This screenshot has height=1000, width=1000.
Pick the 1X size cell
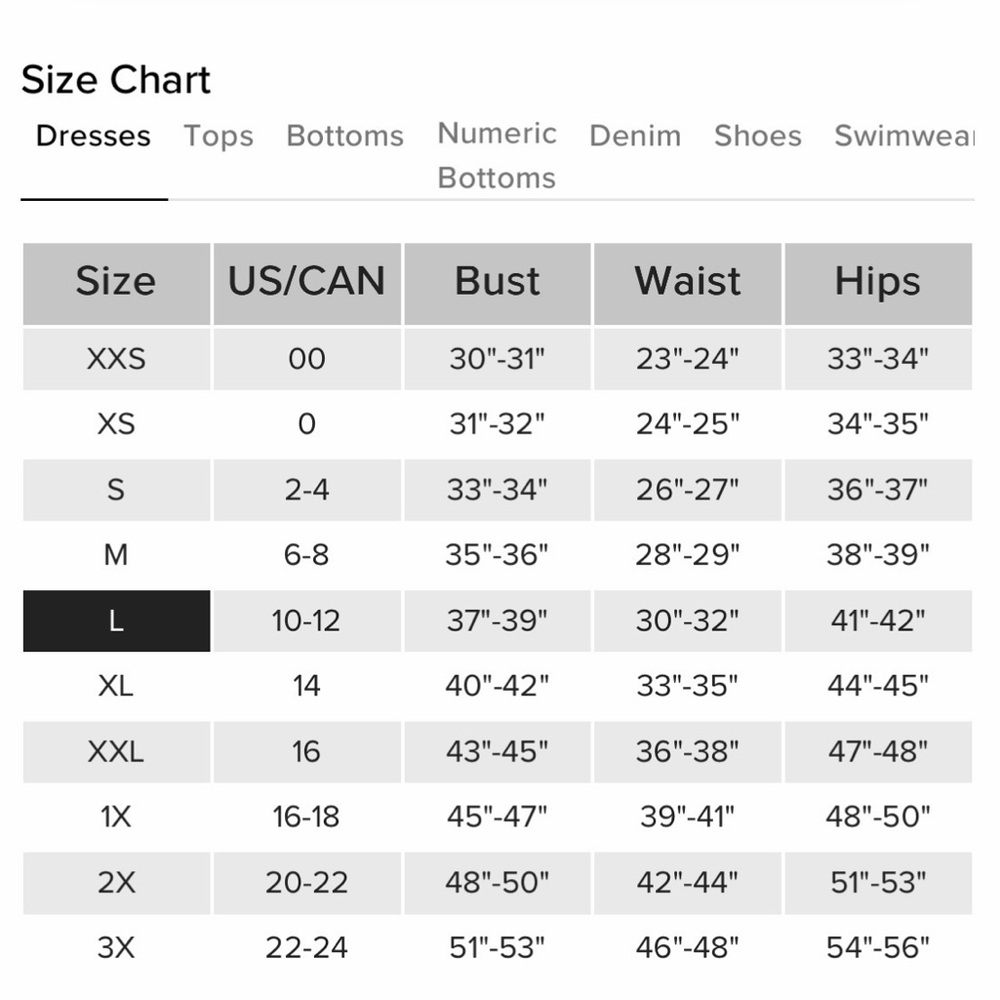point(117,817)
